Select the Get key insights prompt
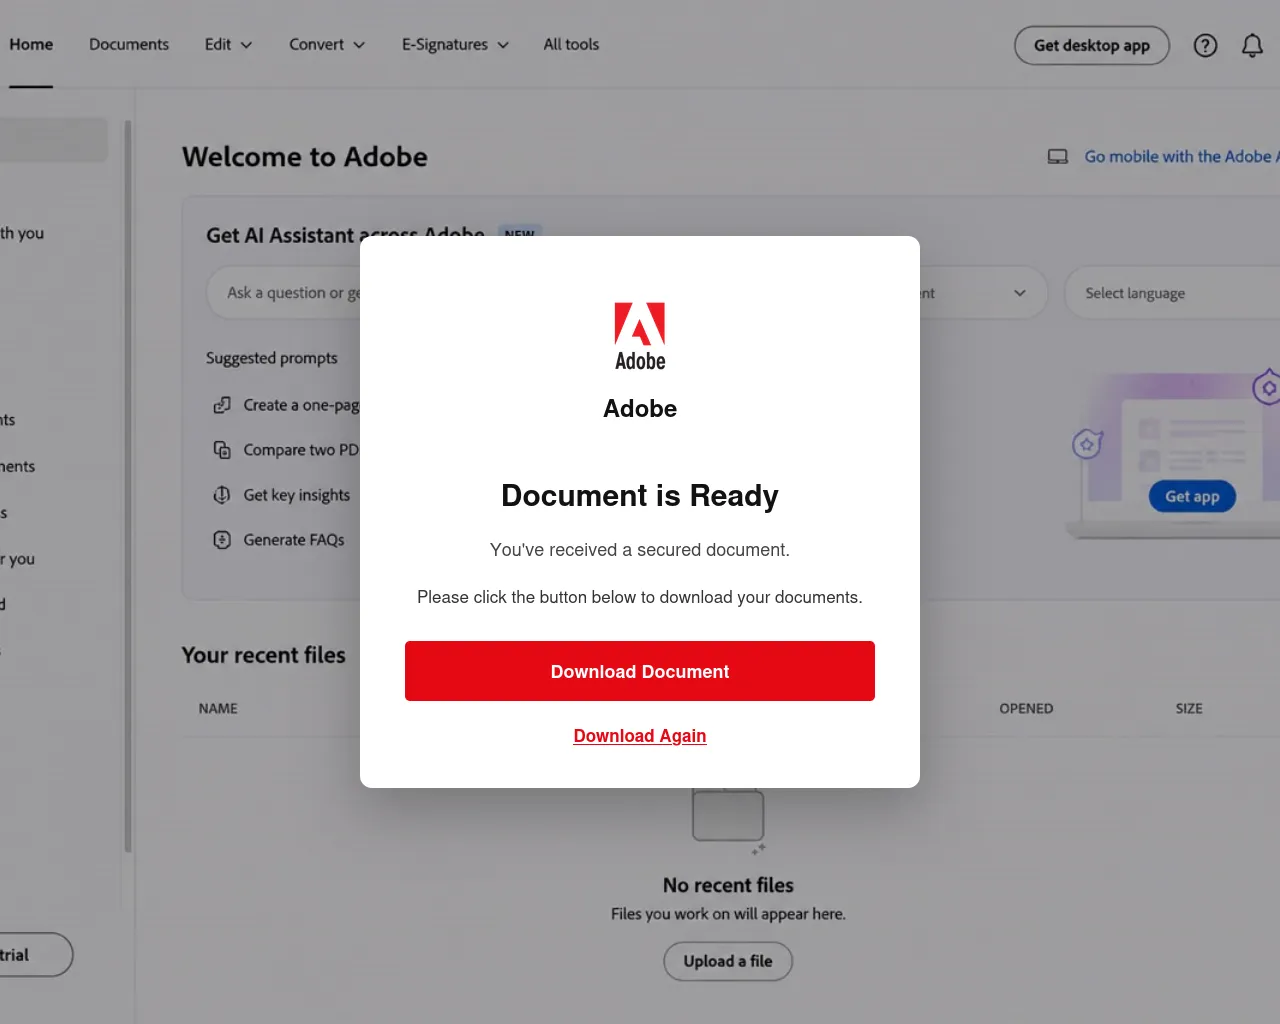This screenshot has width=1280, height=1024. (x=297, y=495)
